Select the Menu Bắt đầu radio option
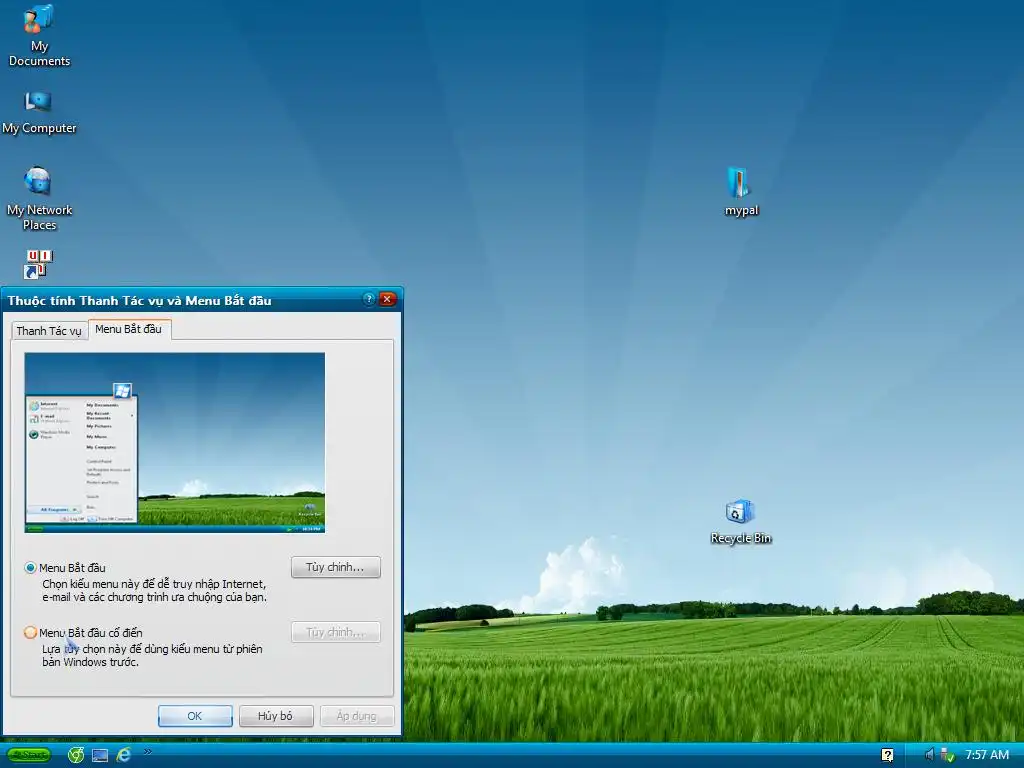 [30, 568]
